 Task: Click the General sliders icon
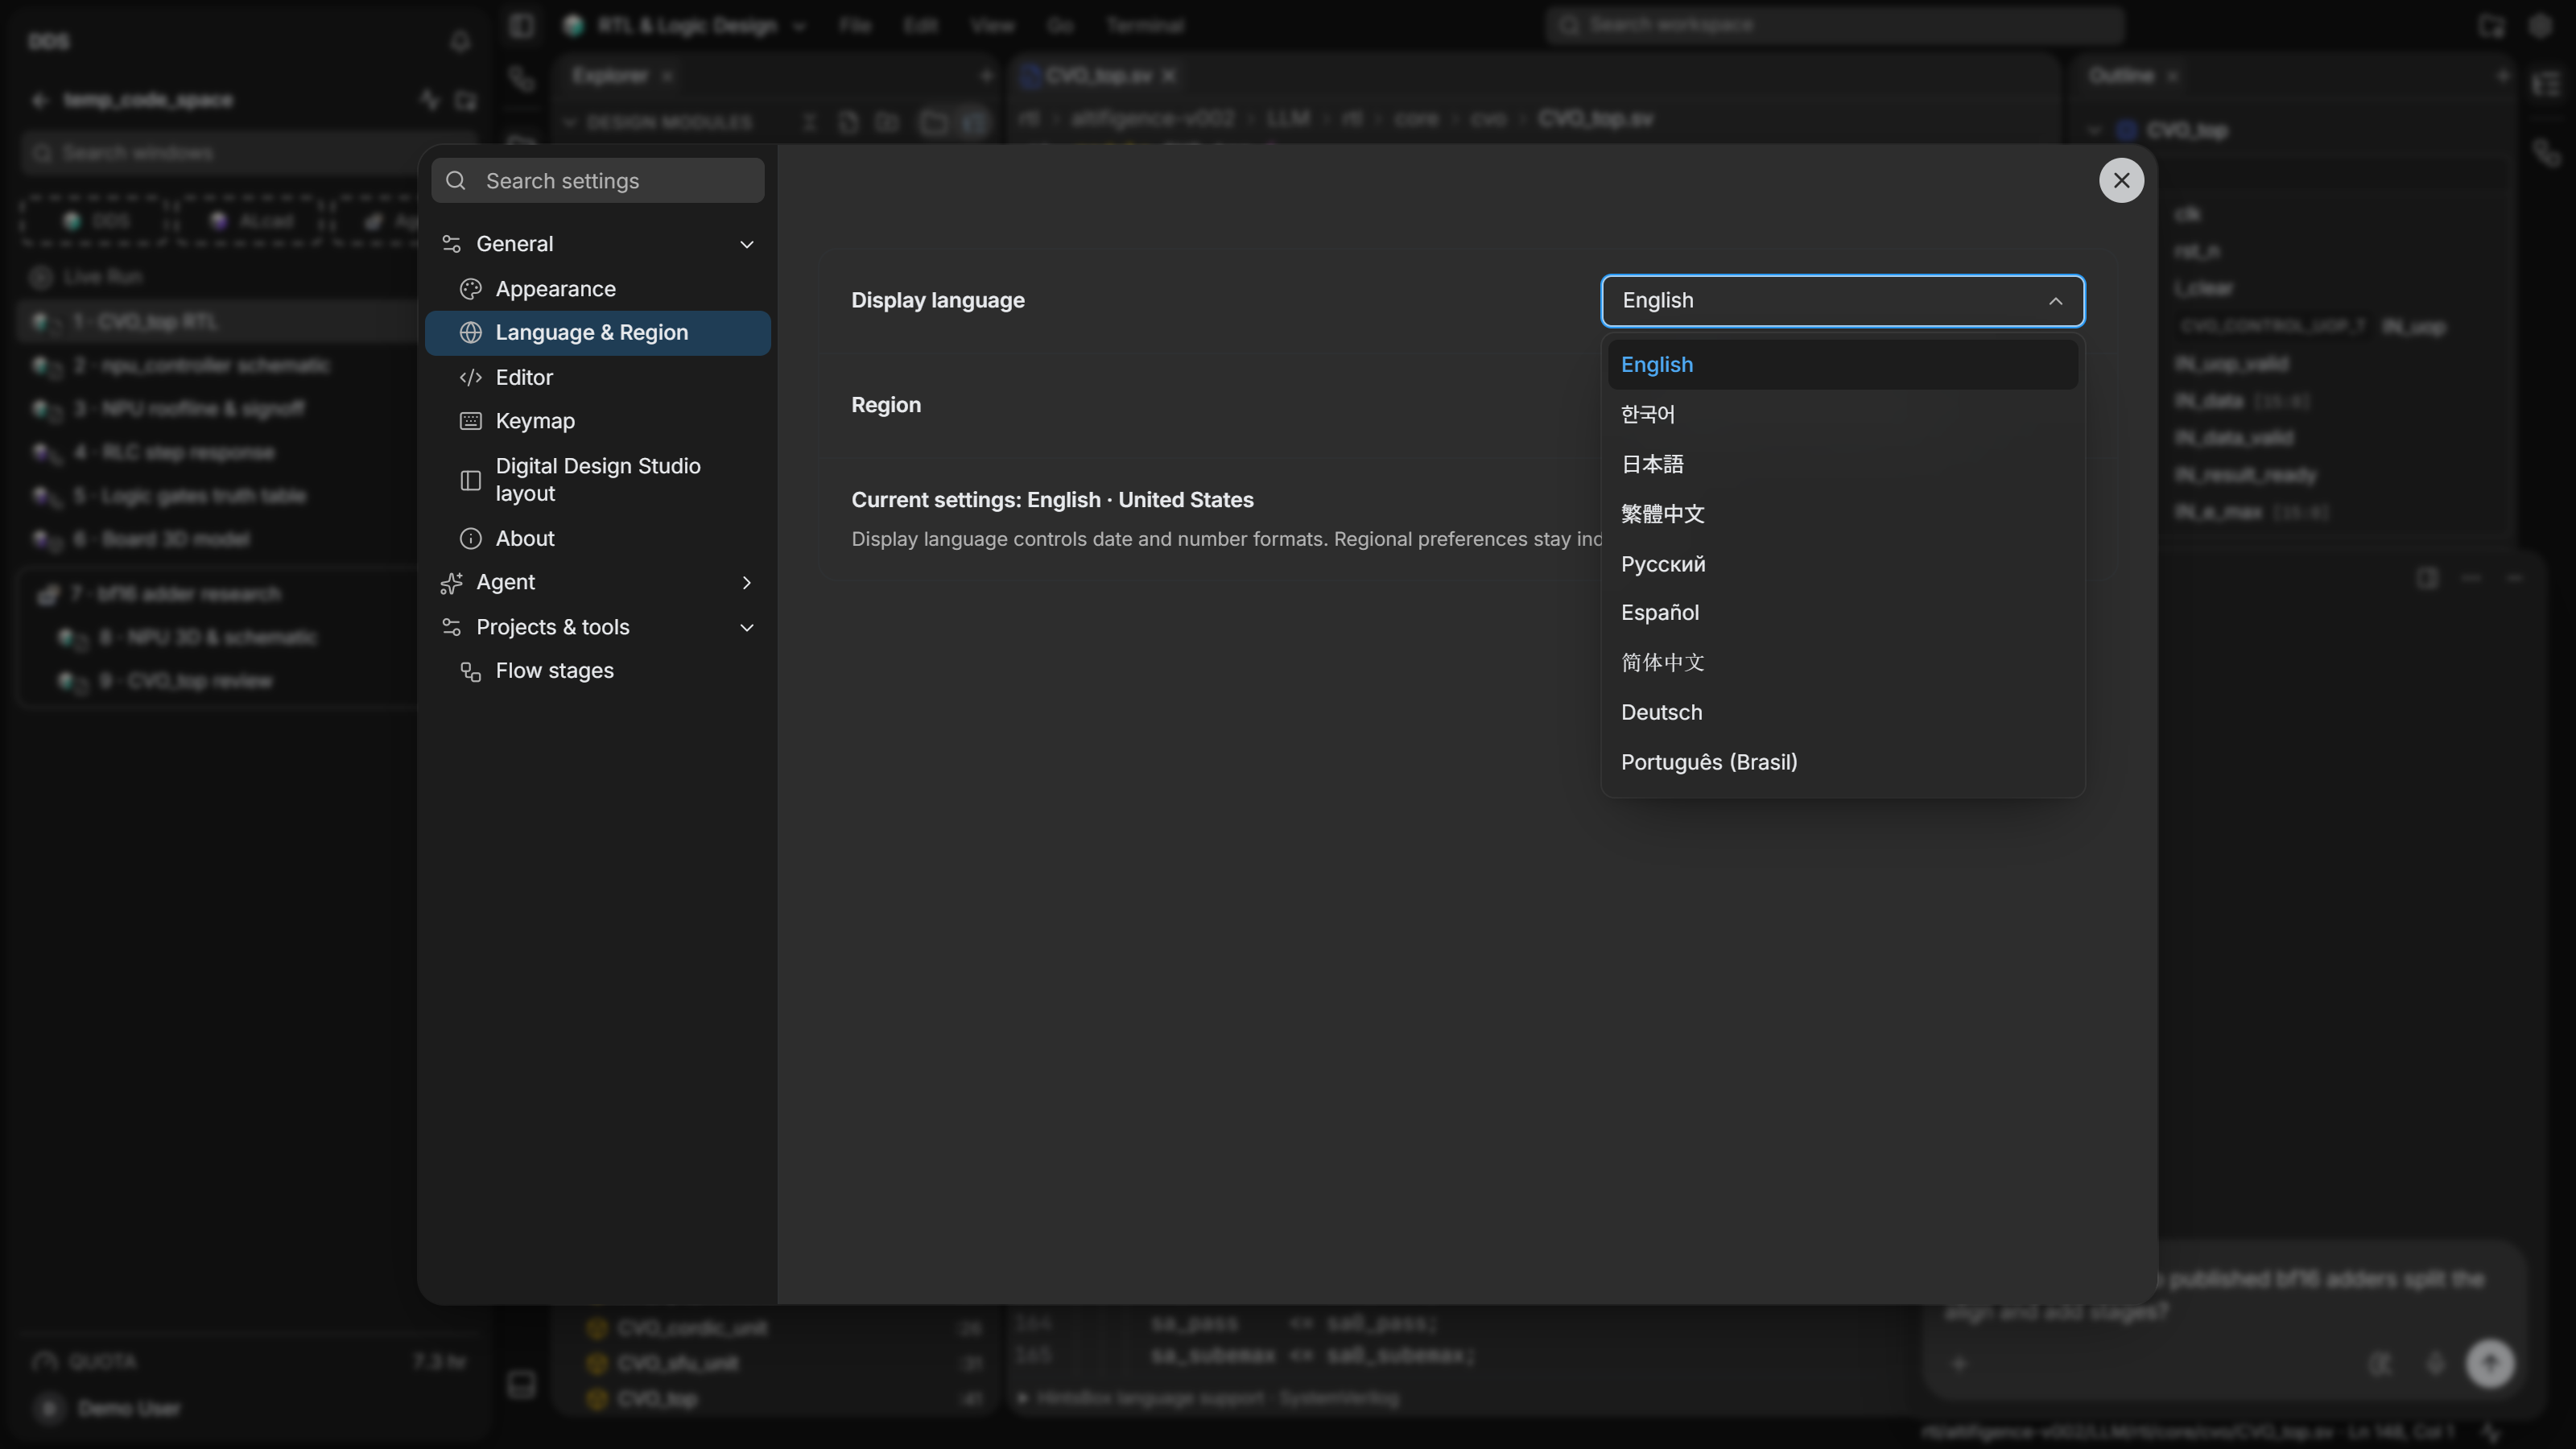[x=451, y=244]
